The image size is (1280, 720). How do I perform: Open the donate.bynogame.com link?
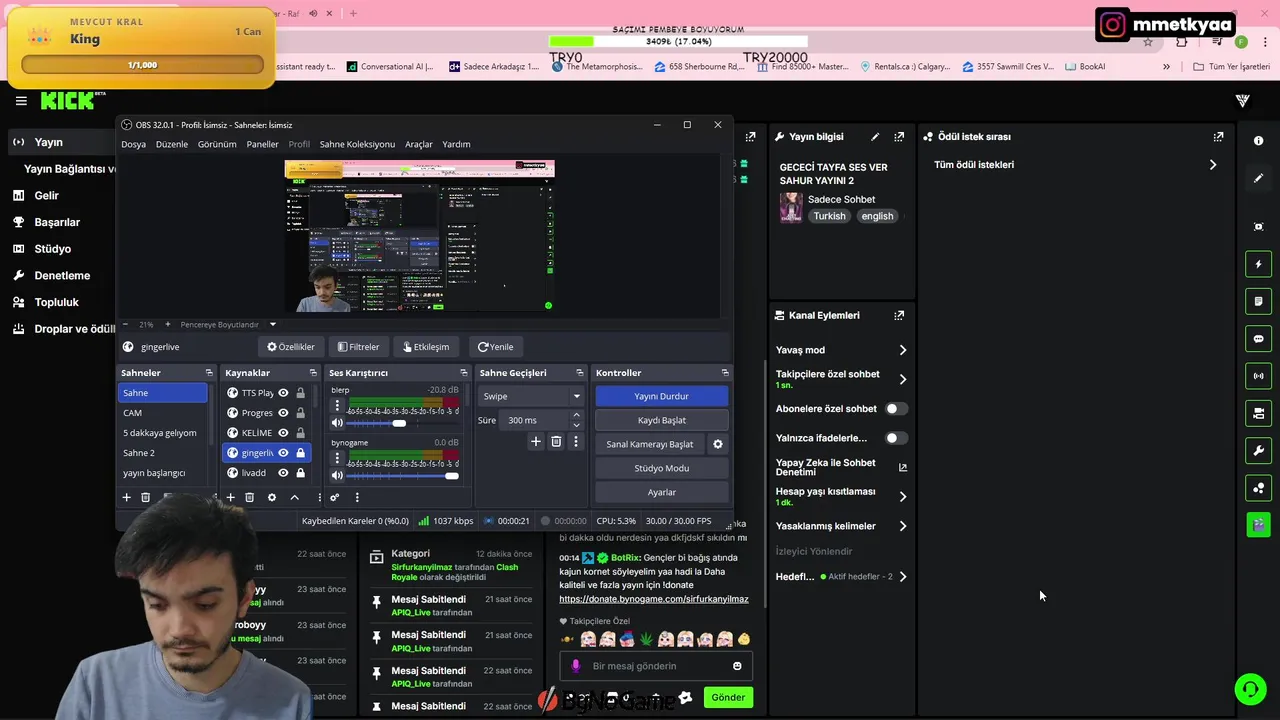coord(654,599)
